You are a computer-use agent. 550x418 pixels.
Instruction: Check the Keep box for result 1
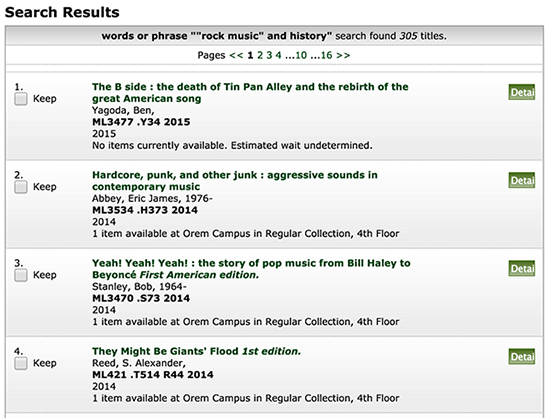tap(21, 99)
